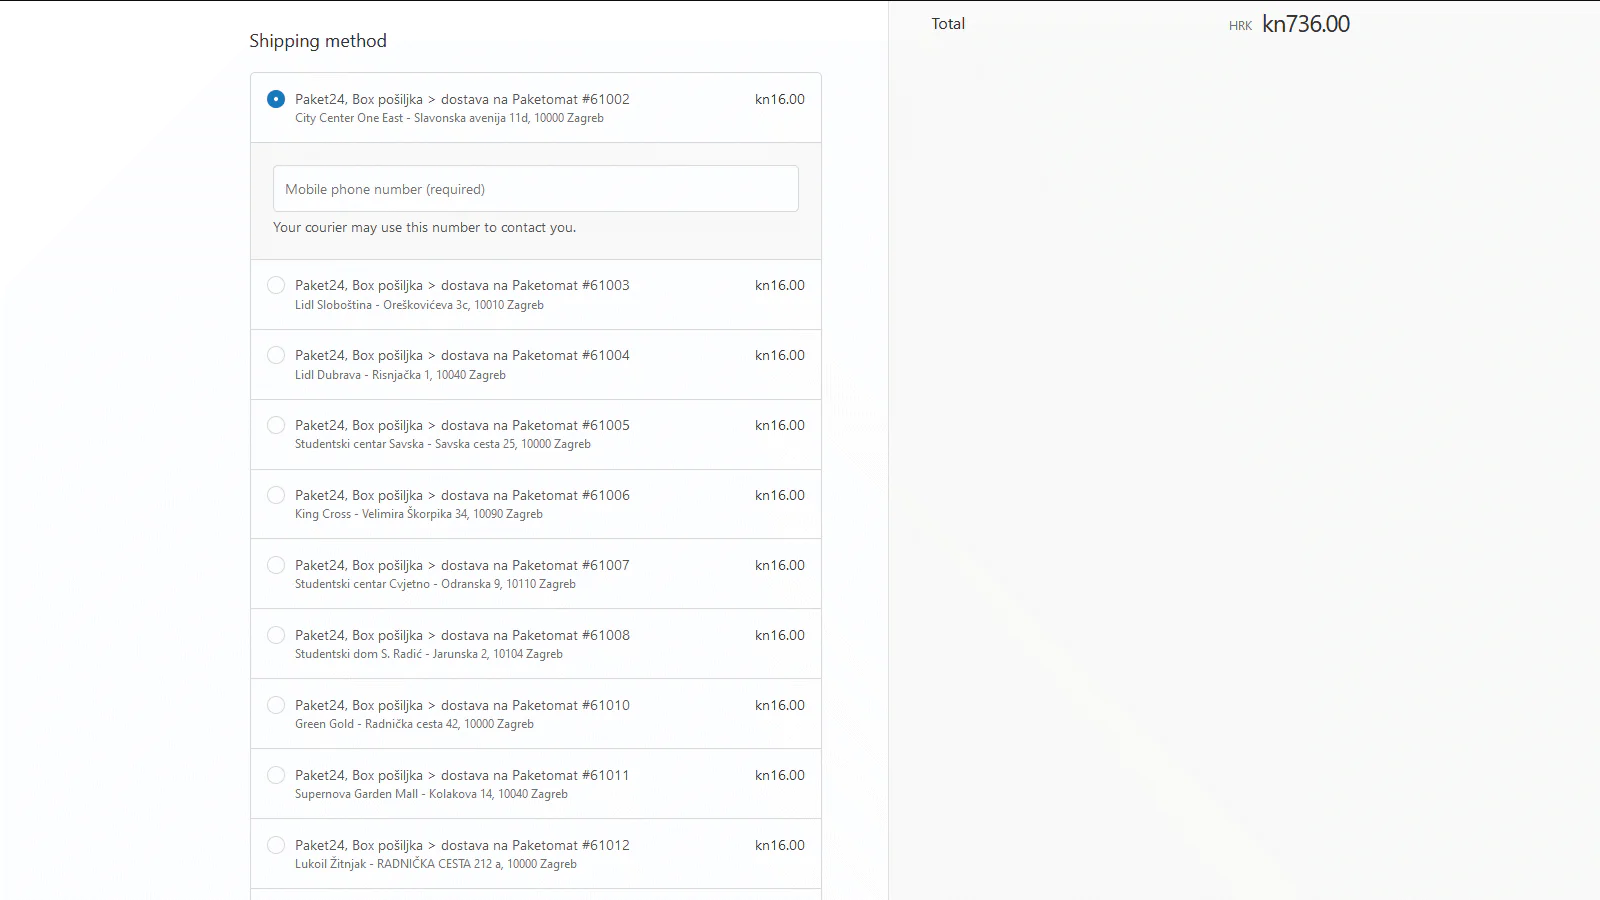Choose Paketomat #61004 Lidl Dubrava radio button
The height and width of the screenshot is (900, 1600).
tap(276, 355)
